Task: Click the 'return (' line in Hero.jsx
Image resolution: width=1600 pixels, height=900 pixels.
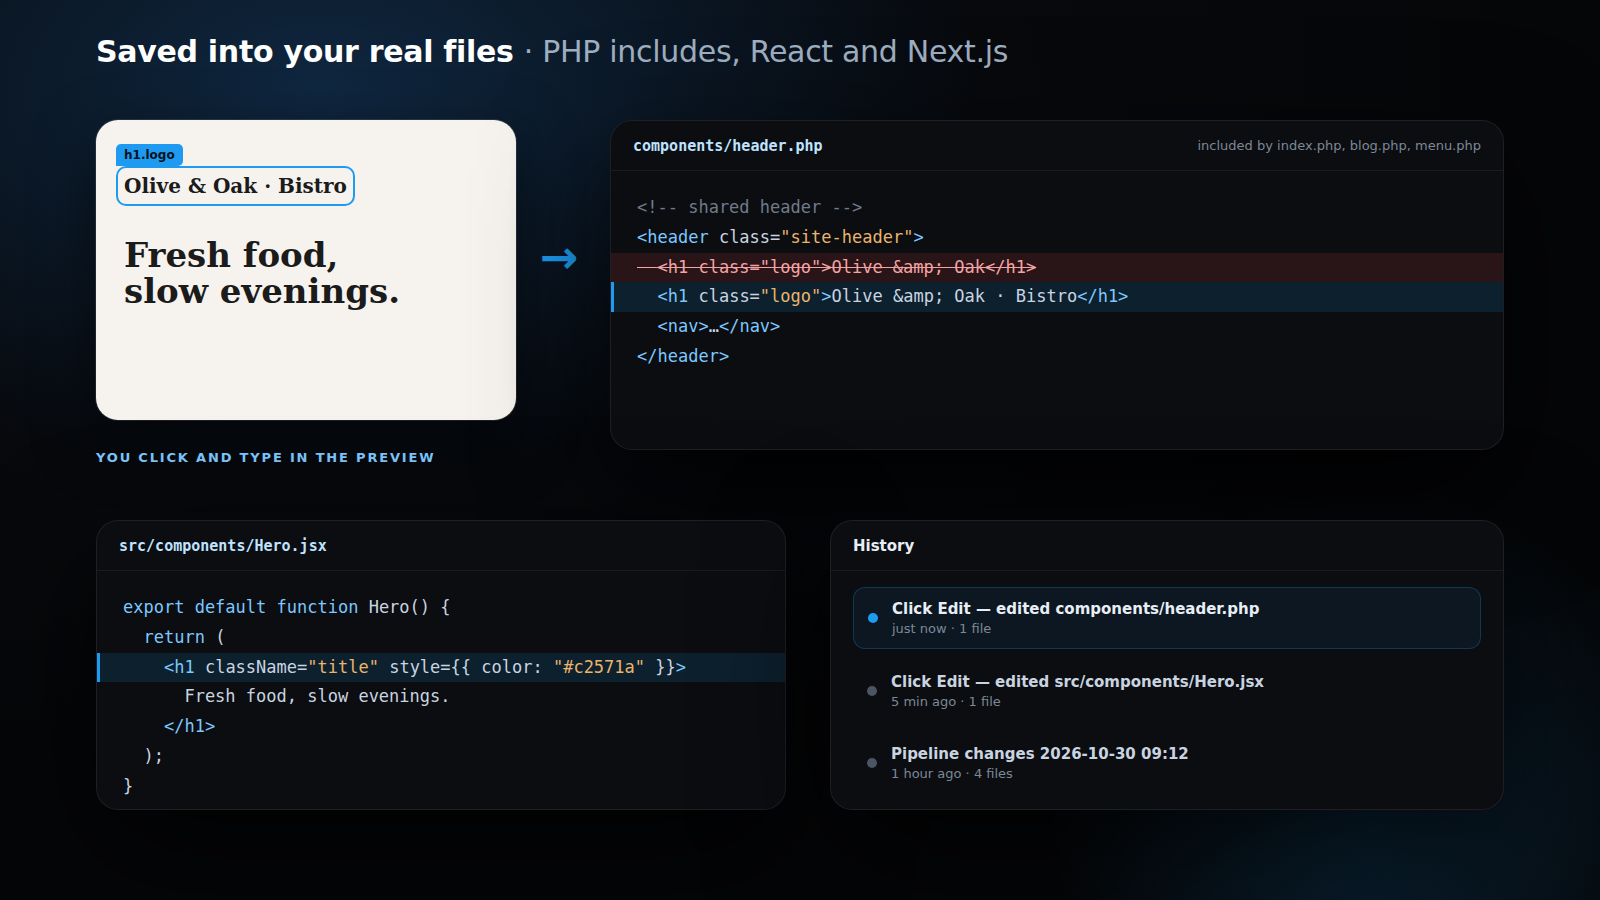Action: coord(184,637)
